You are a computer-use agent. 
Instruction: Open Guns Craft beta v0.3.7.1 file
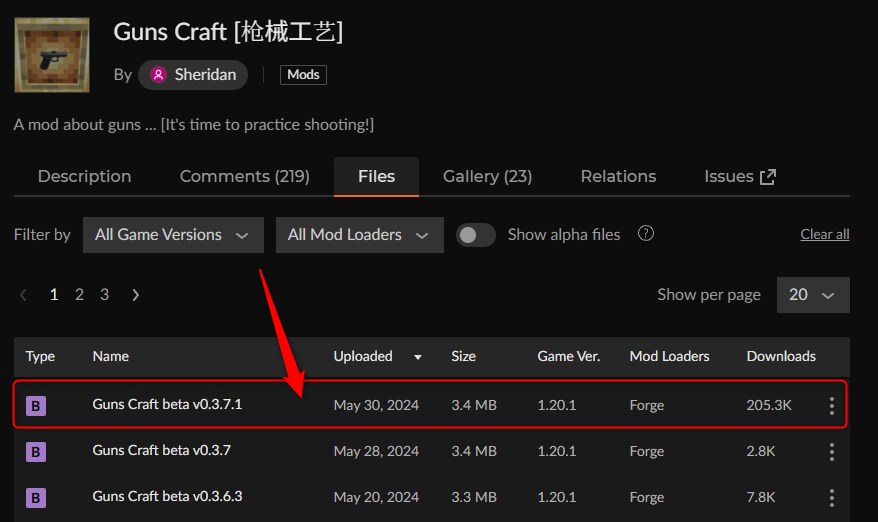167,404
